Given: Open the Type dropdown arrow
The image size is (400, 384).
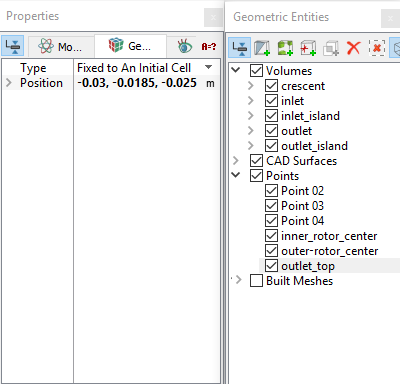Looking at the screenshot, I should point(209,67).
